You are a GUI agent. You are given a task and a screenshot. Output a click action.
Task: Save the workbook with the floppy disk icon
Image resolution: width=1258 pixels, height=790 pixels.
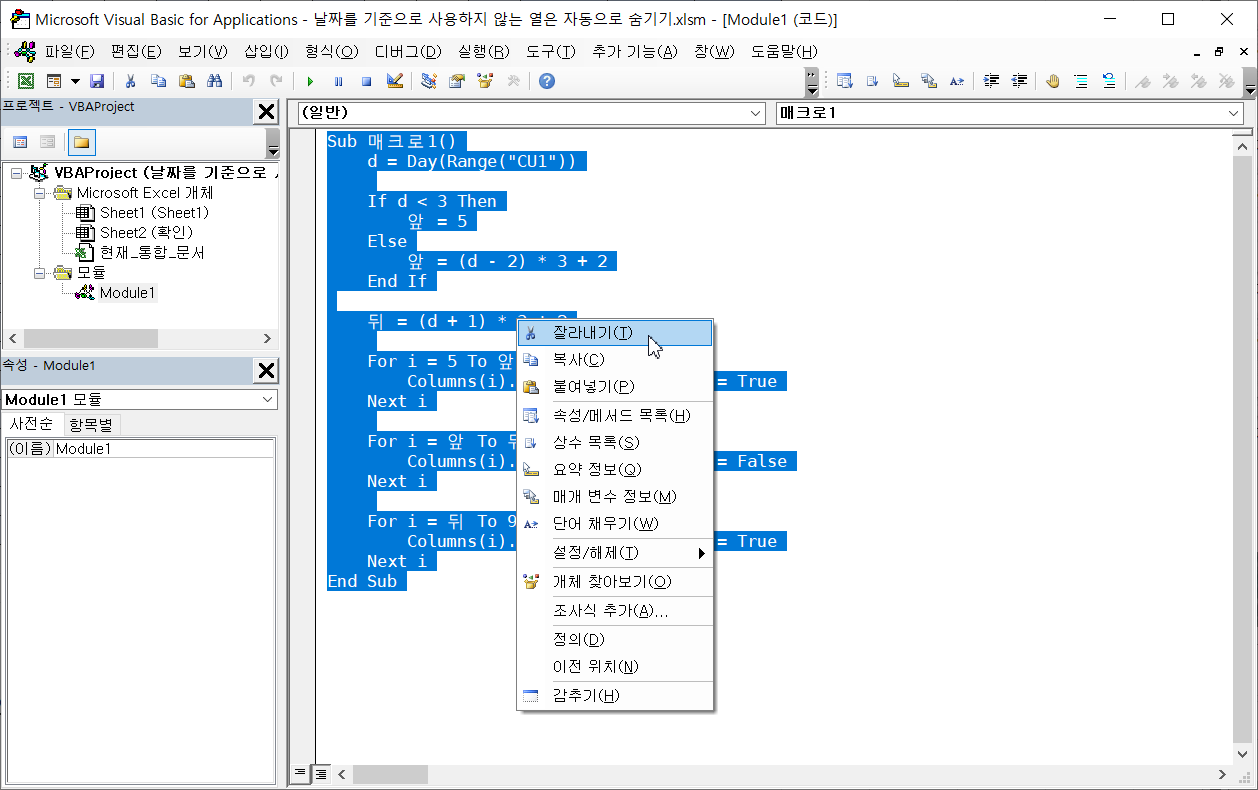click(x=97, y=81)
